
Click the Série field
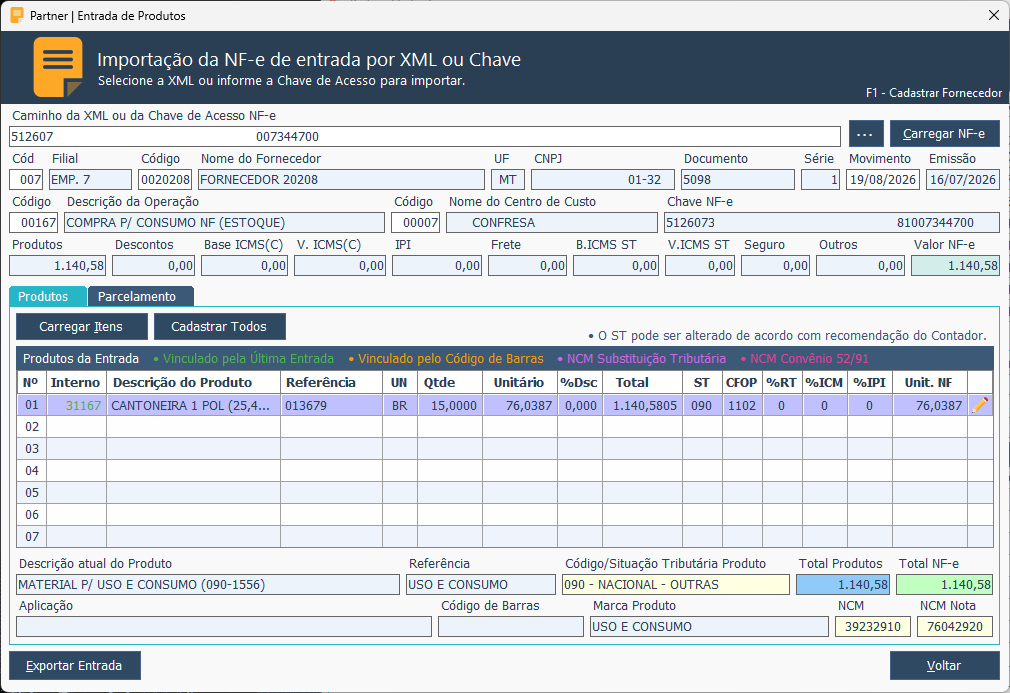point(820,180)
